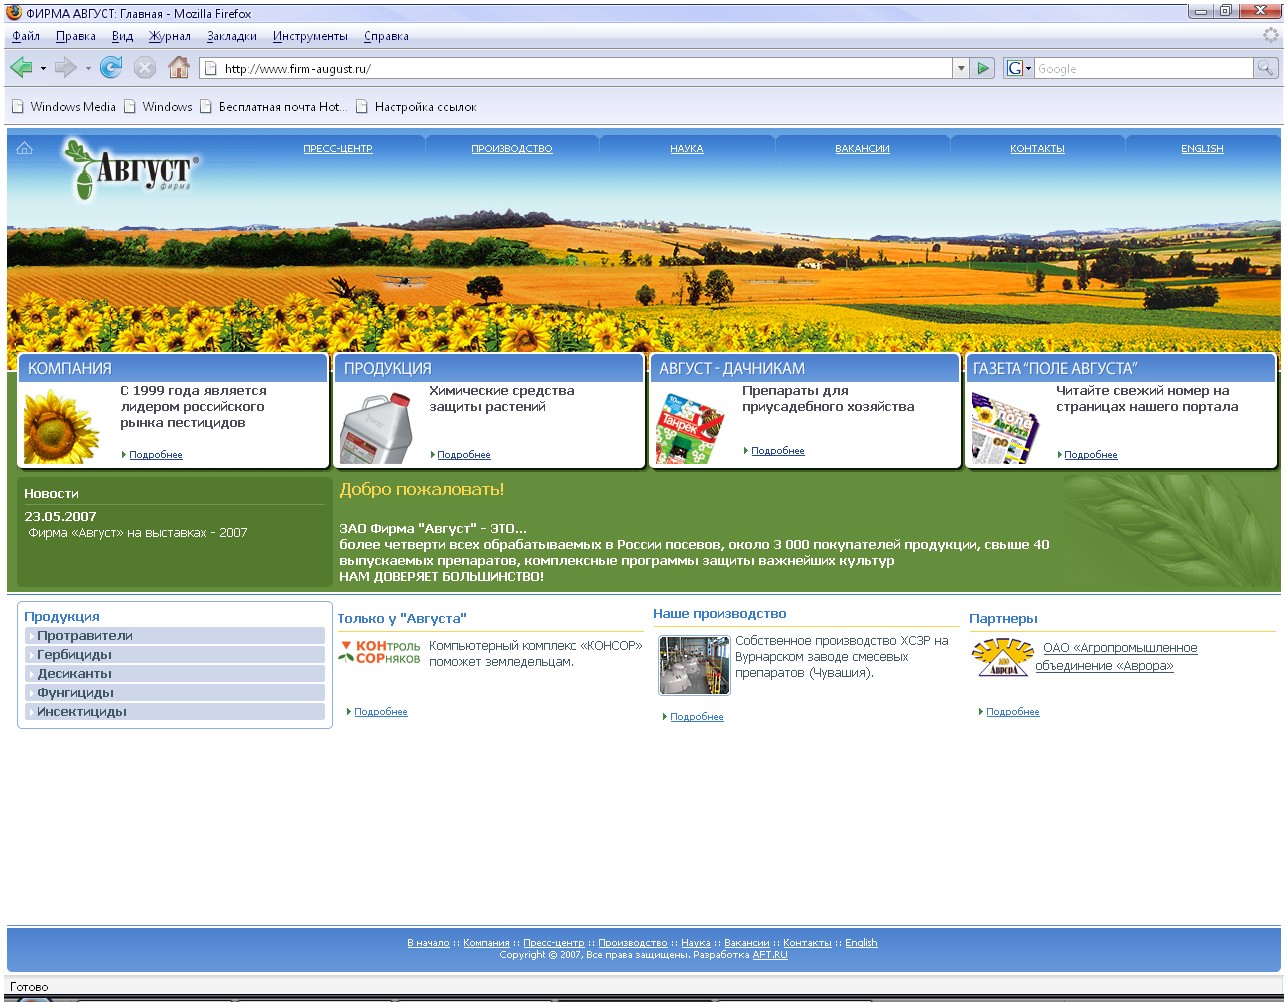Click the Контроль сорняков logo

(x=380, y=652)
